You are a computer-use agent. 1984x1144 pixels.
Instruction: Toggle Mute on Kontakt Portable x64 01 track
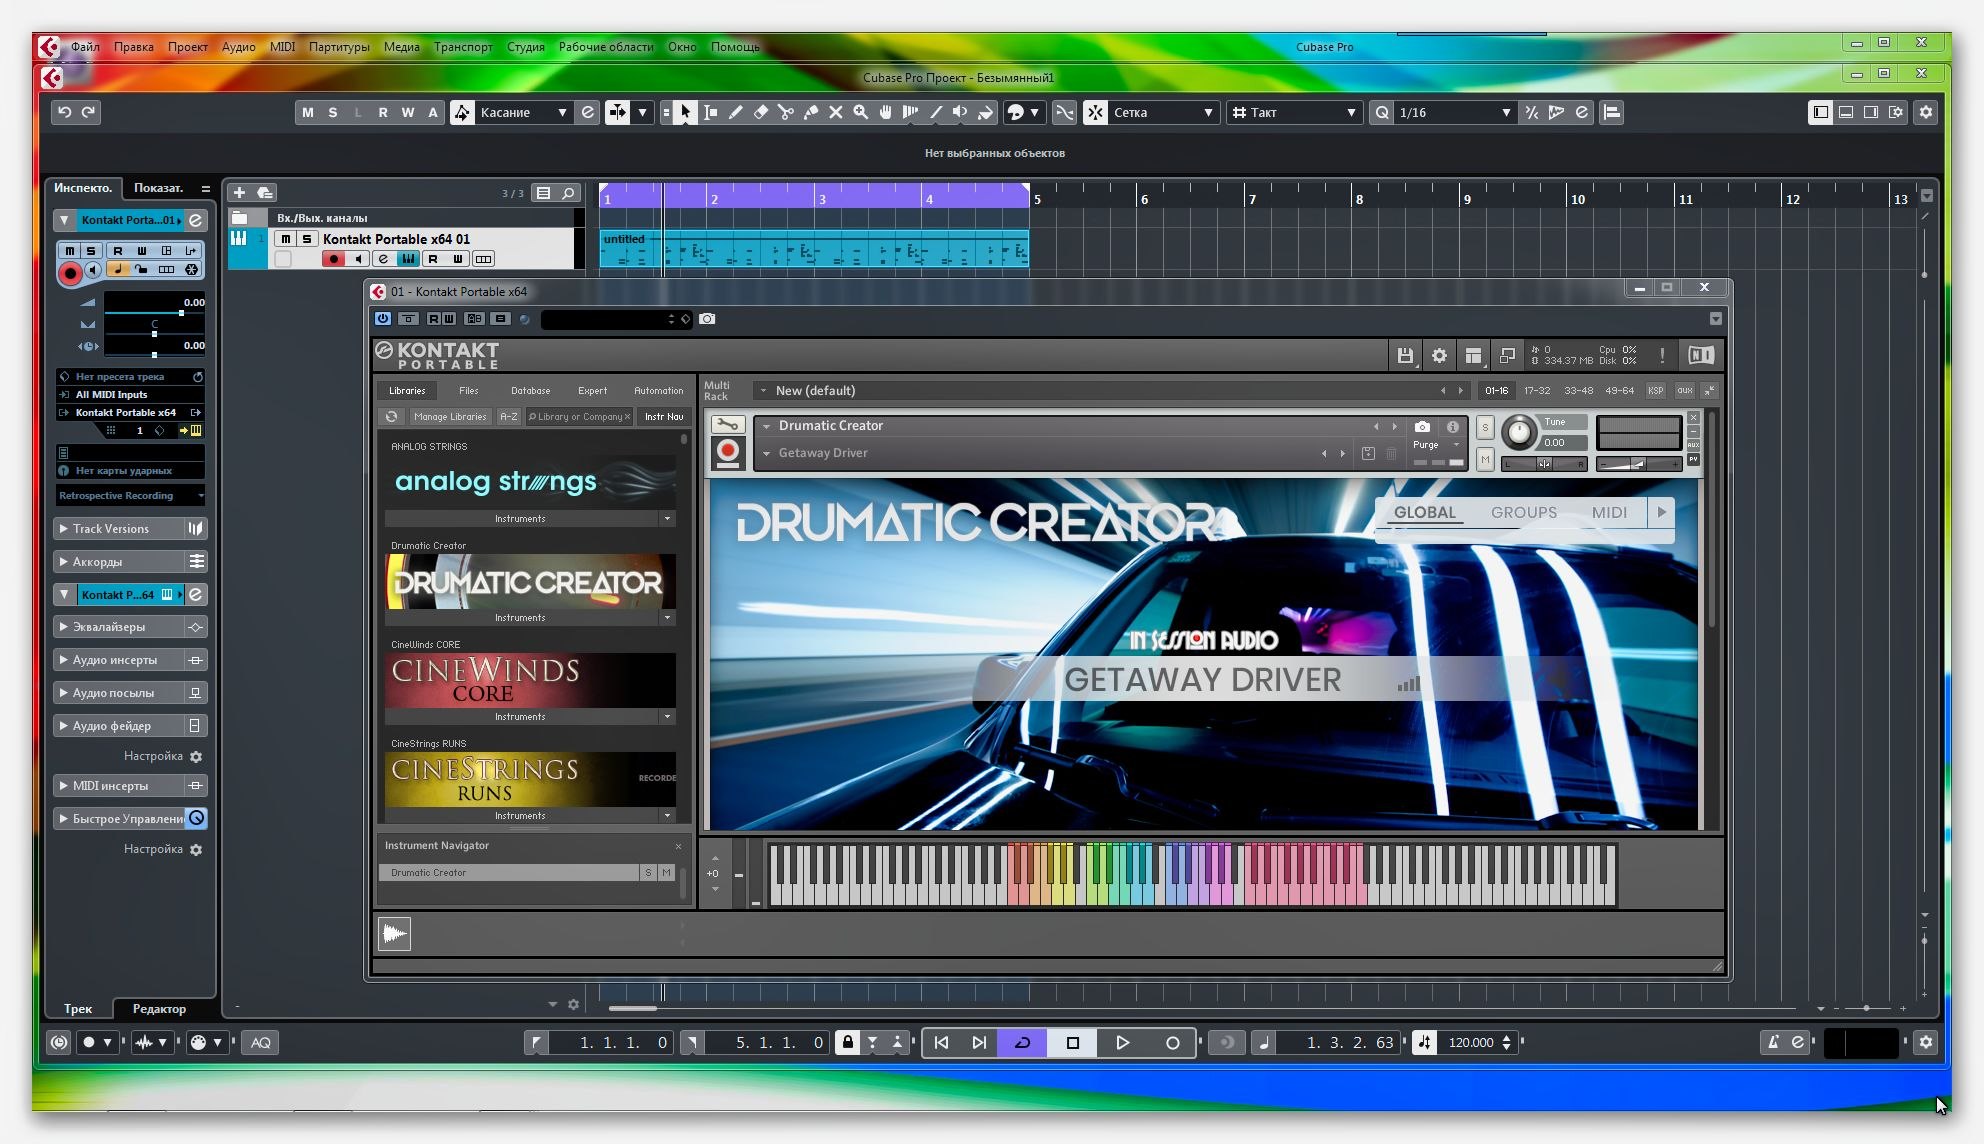pos(286,239)
